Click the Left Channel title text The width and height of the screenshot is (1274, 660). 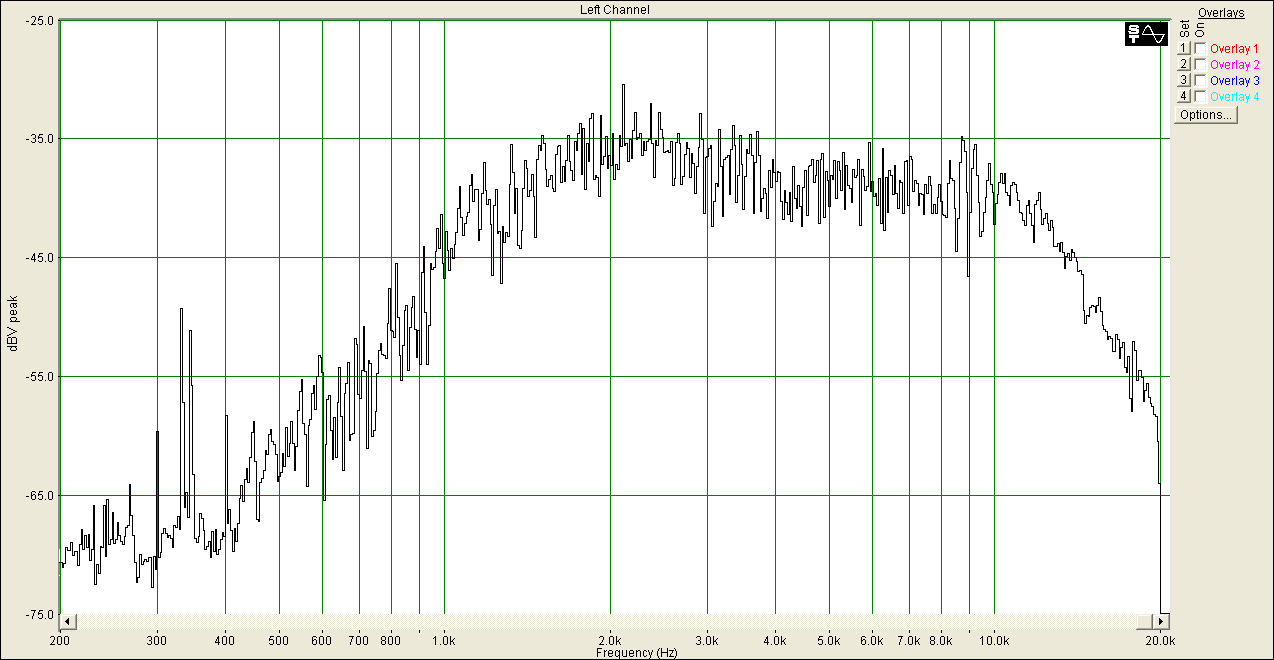click(615, 10)
